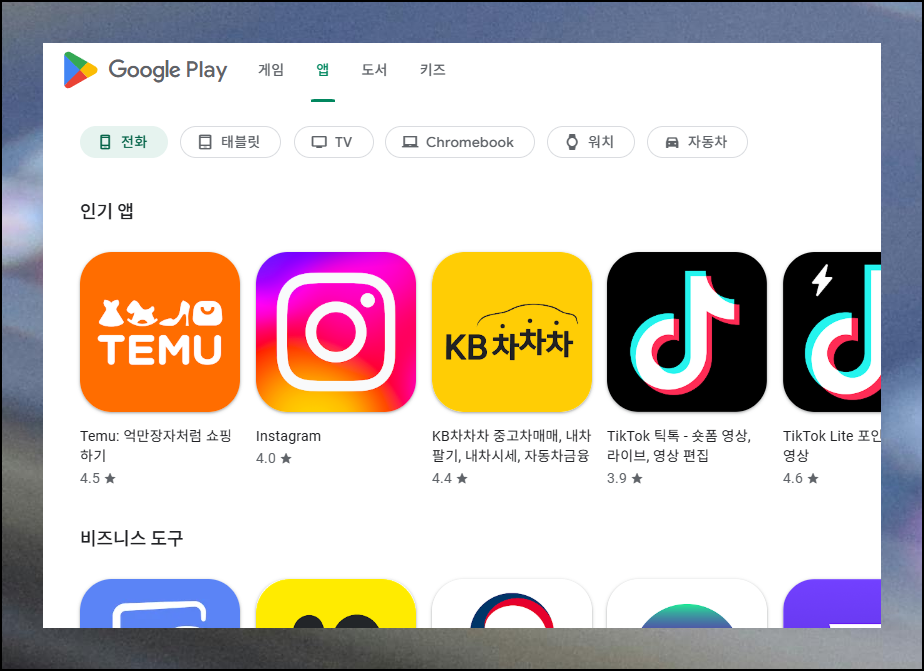The image size is (924, 671).
Task: Open the Google Play logo home link
Action: 145,70
